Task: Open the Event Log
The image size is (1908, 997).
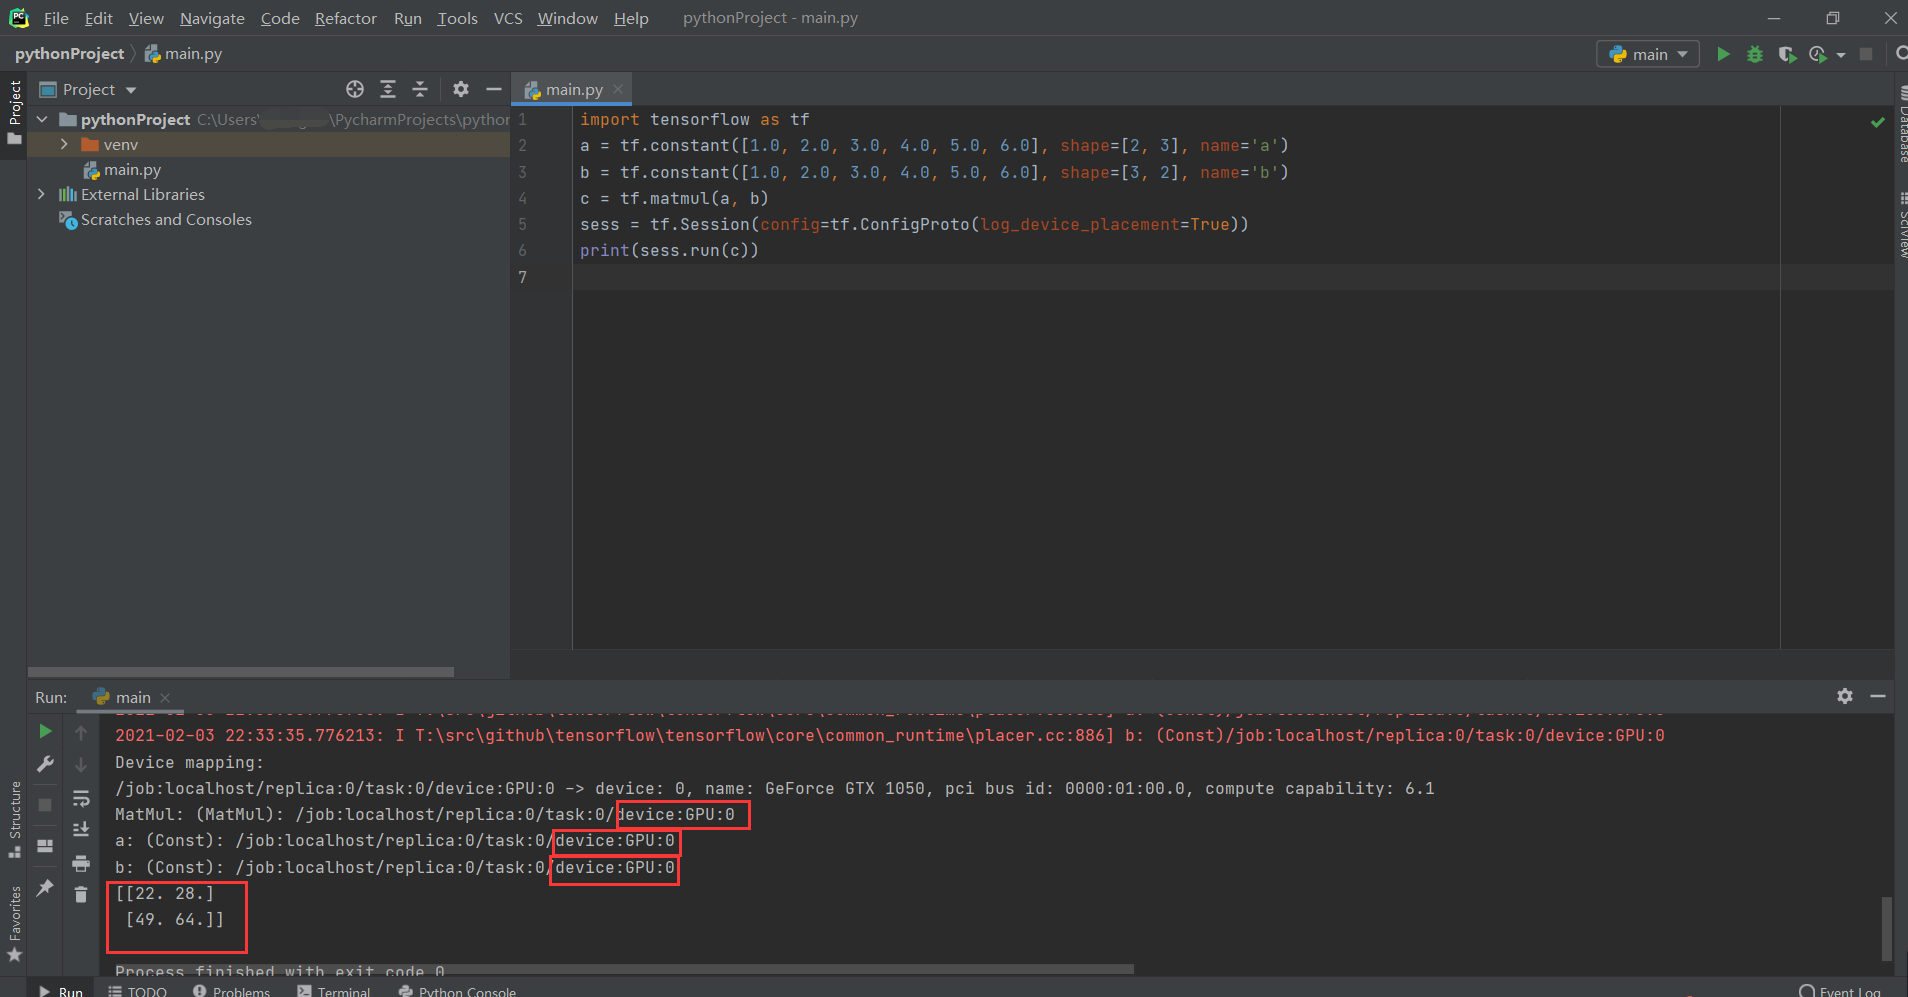Action: (x=1840, y=991)
